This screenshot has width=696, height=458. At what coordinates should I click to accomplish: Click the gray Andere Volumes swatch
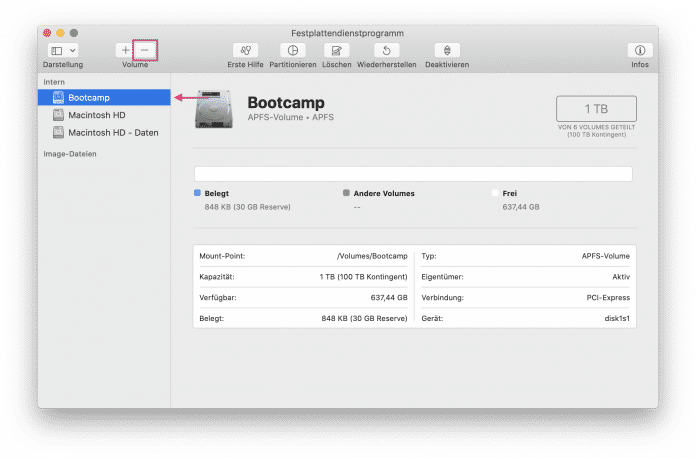pyautogui.click(x=346, y=193)
